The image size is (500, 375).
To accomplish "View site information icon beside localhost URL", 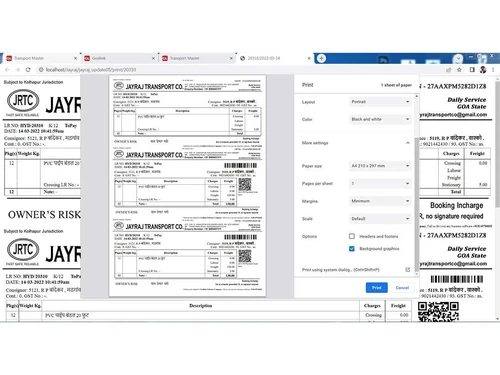I will (41, 70).
